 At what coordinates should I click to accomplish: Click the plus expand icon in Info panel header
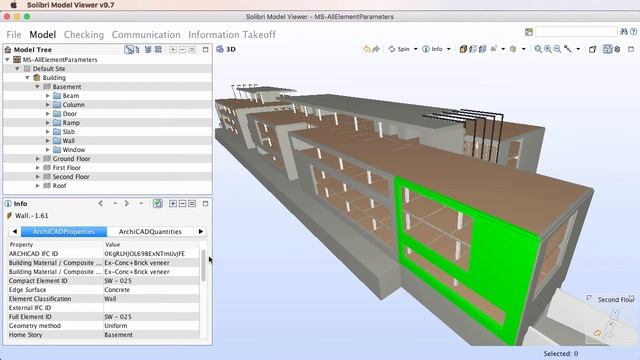point(173,203)
